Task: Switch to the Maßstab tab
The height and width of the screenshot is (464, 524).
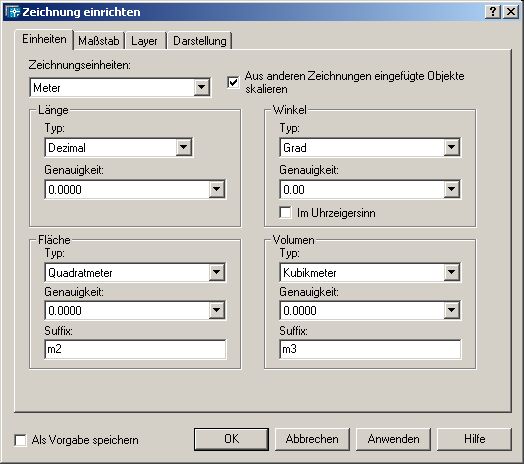Action: tap(99, 41)
